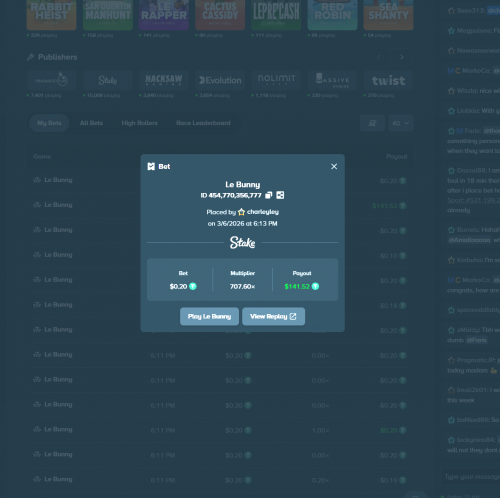500x498 pixels.
Task: Open the Evolution publisher tile
Action: [220, 80]
